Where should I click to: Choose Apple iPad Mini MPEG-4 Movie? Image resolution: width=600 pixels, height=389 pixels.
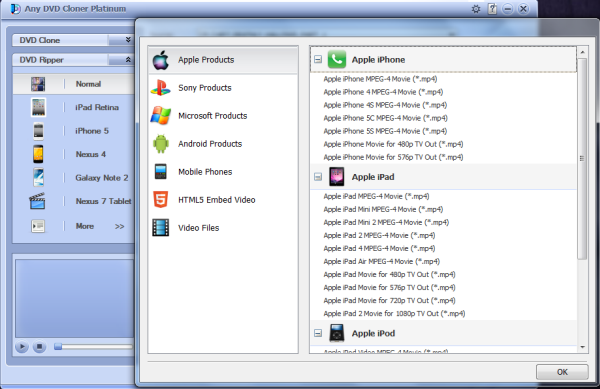(383, 209)
